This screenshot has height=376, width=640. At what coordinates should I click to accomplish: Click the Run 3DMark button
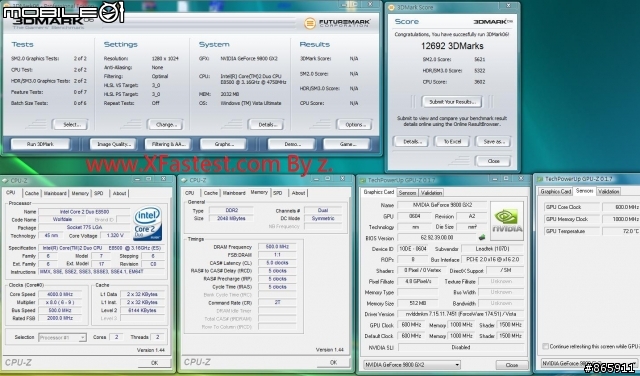coord(40,144)
